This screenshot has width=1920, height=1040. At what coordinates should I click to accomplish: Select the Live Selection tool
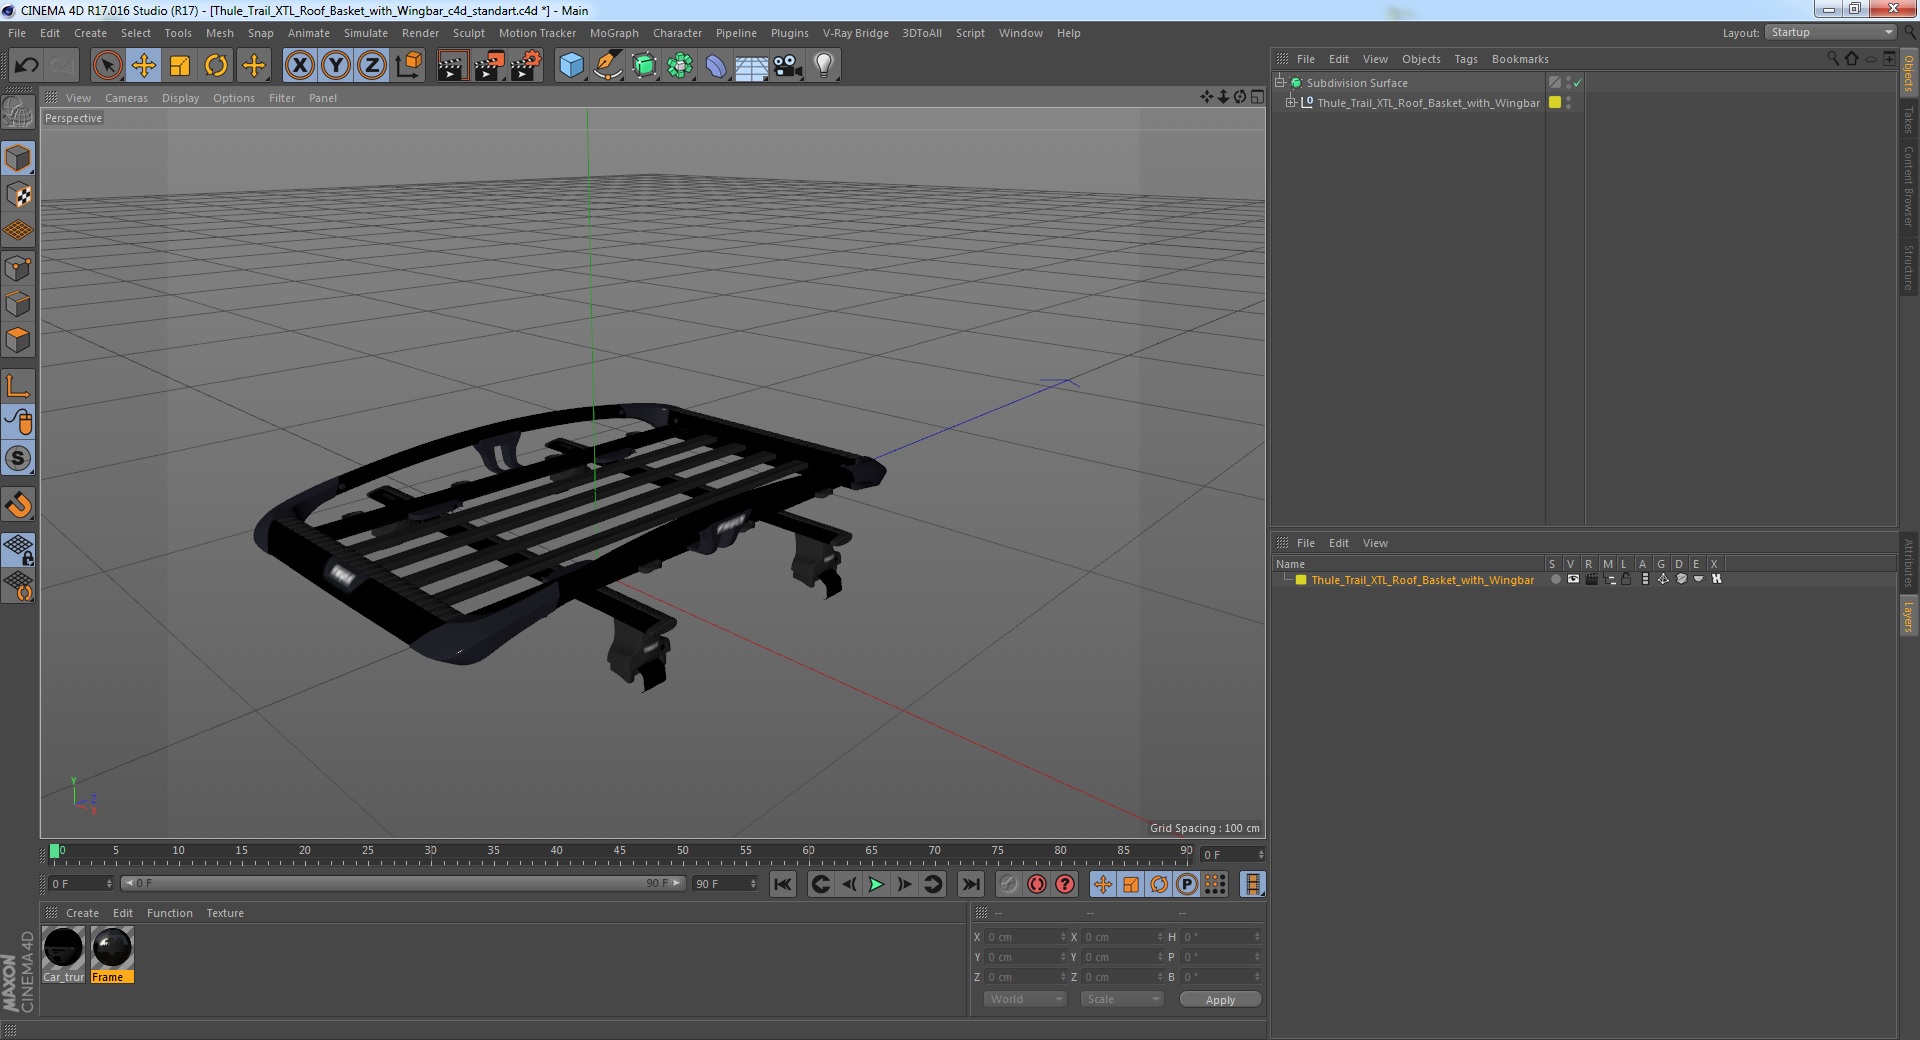click(x=107, y=66)
